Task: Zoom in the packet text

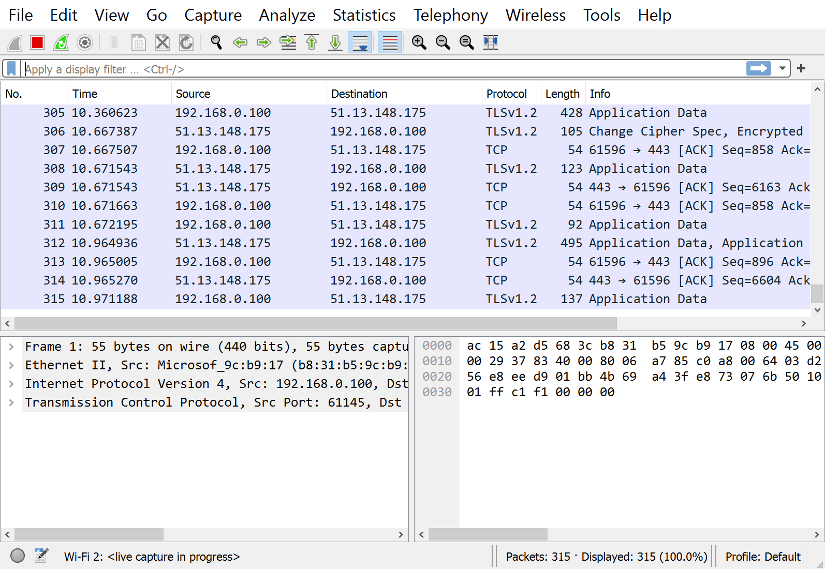Action: tap(419, 43)
